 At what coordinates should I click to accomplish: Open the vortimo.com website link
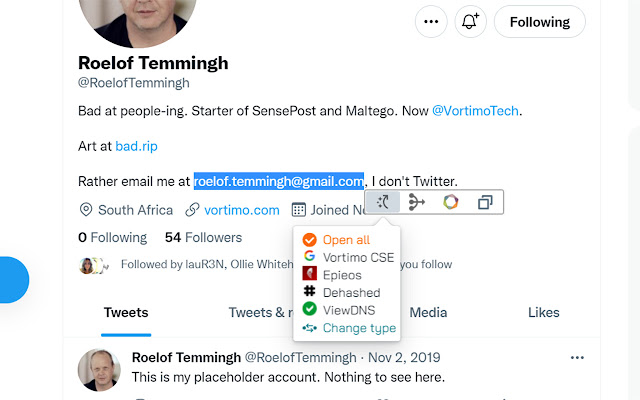[x=242, y=210]
